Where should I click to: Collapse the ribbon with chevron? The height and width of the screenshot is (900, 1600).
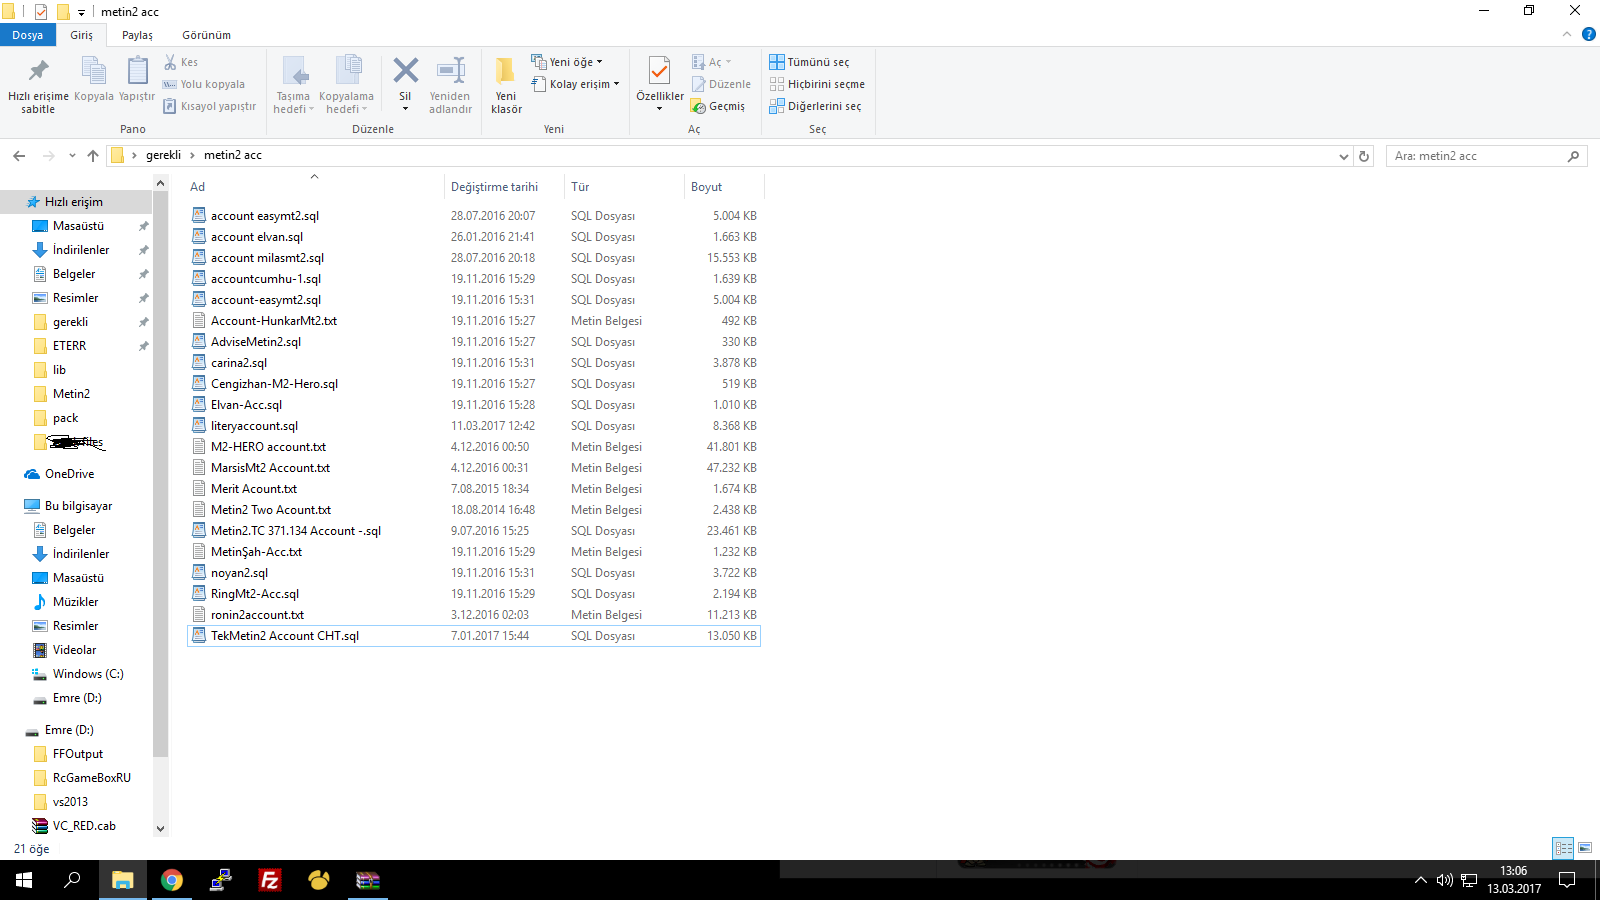point(1567,34)
